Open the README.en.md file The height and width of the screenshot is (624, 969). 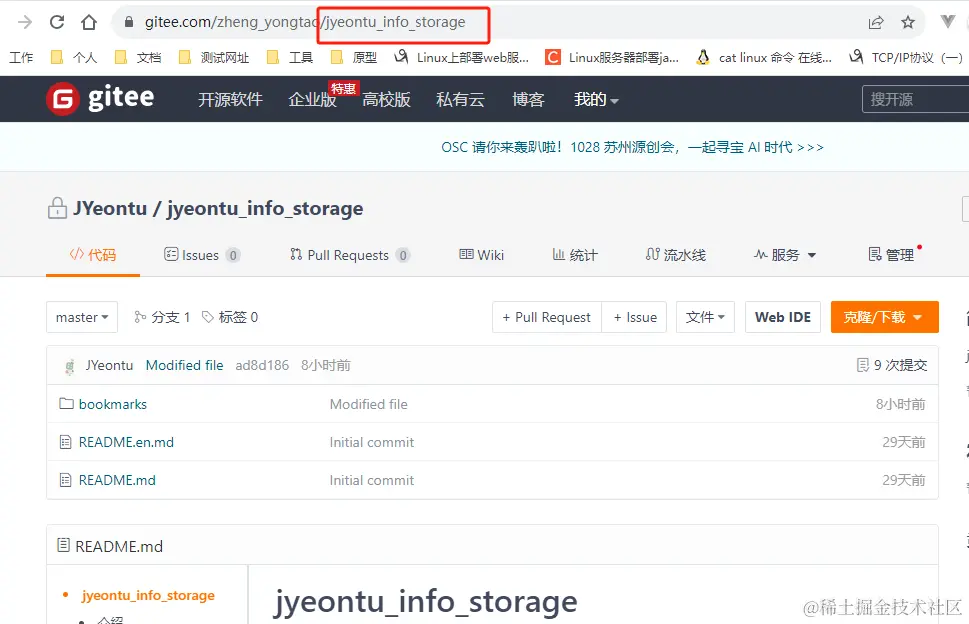(126, 442)
